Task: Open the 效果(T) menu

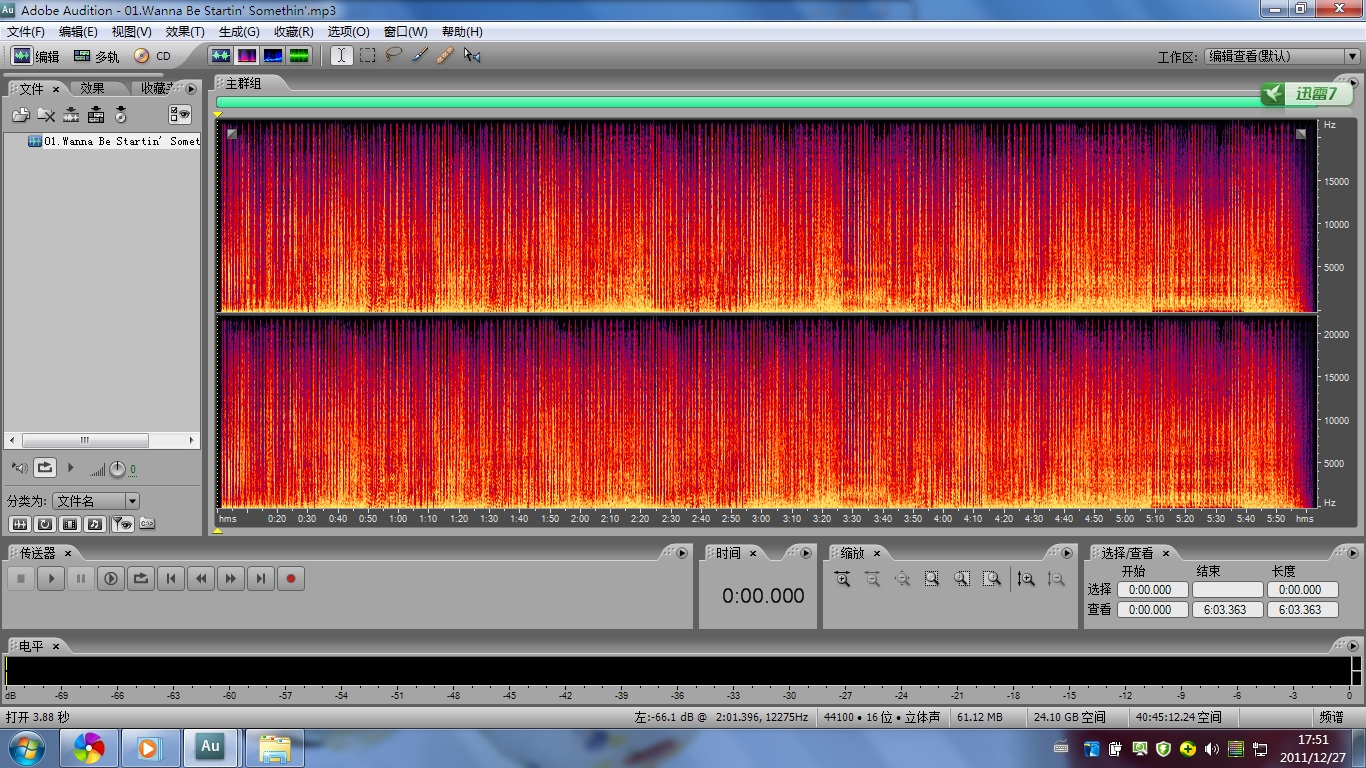Action: [185, 32]
